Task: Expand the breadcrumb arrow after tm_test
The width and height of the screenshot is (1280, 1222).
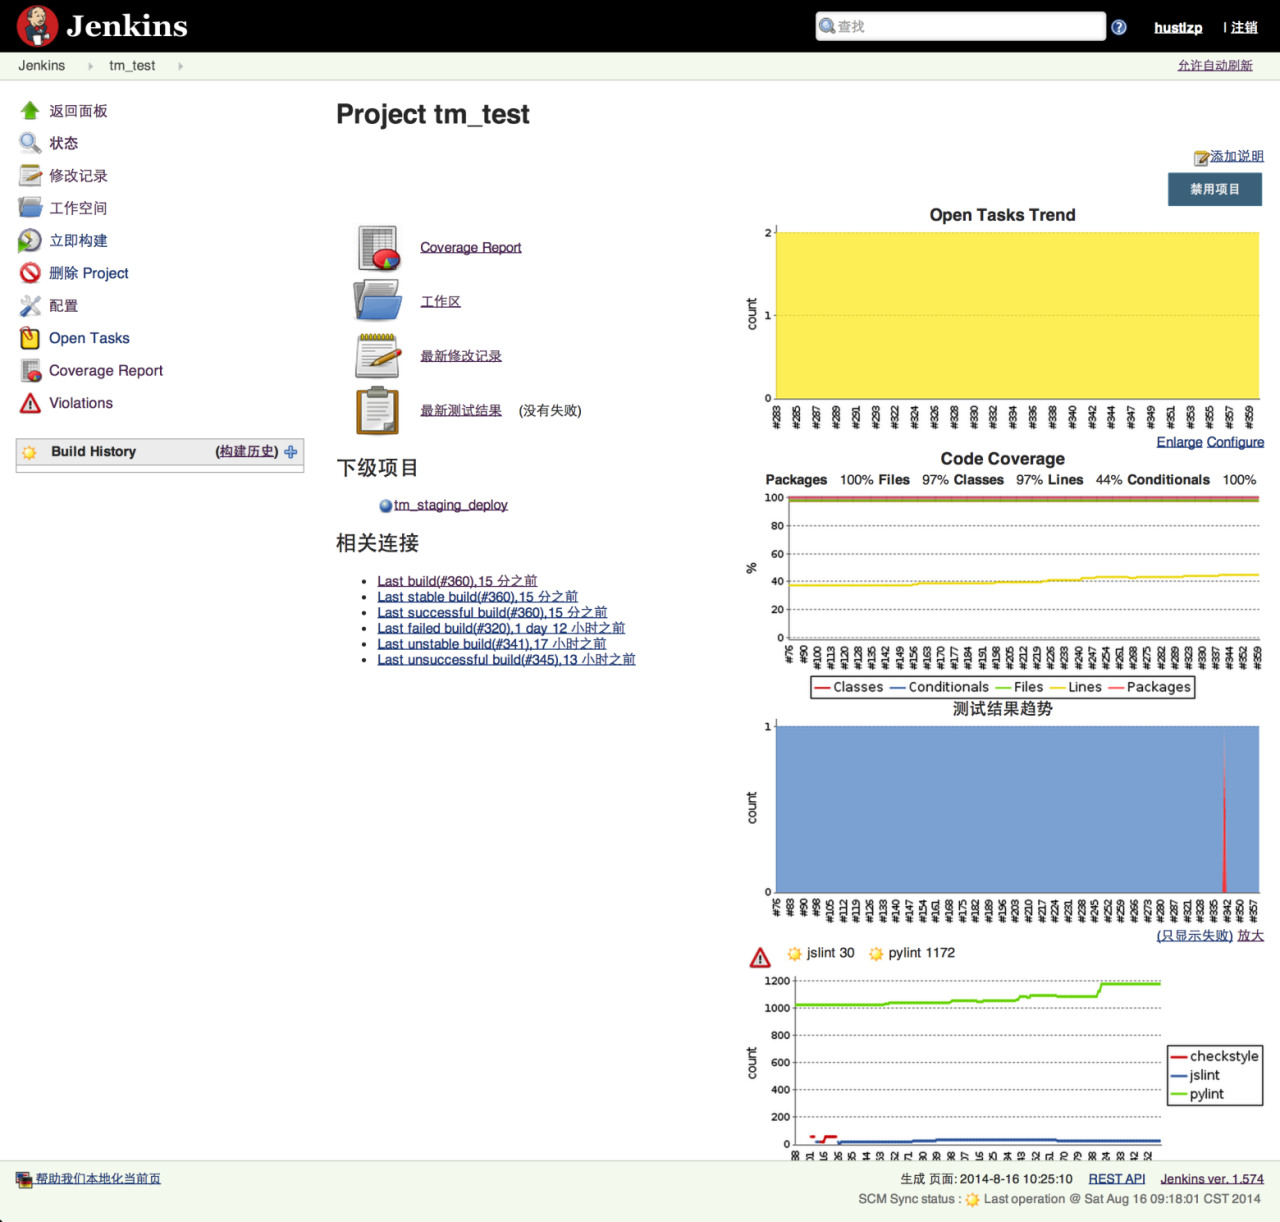Action: click(180, 66)
